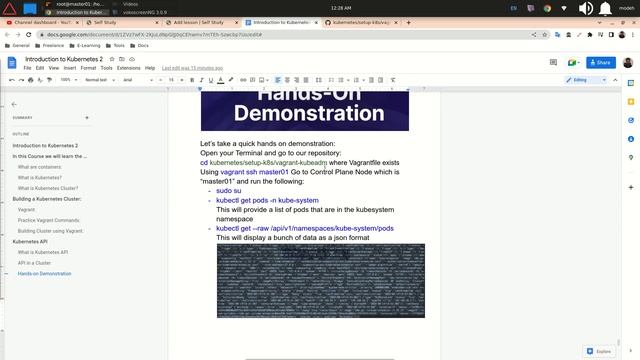Image resolution: width=640 pixels, height=360 pixels.
Task: Print the document via toolbar icon
Action: coord(31,80)
